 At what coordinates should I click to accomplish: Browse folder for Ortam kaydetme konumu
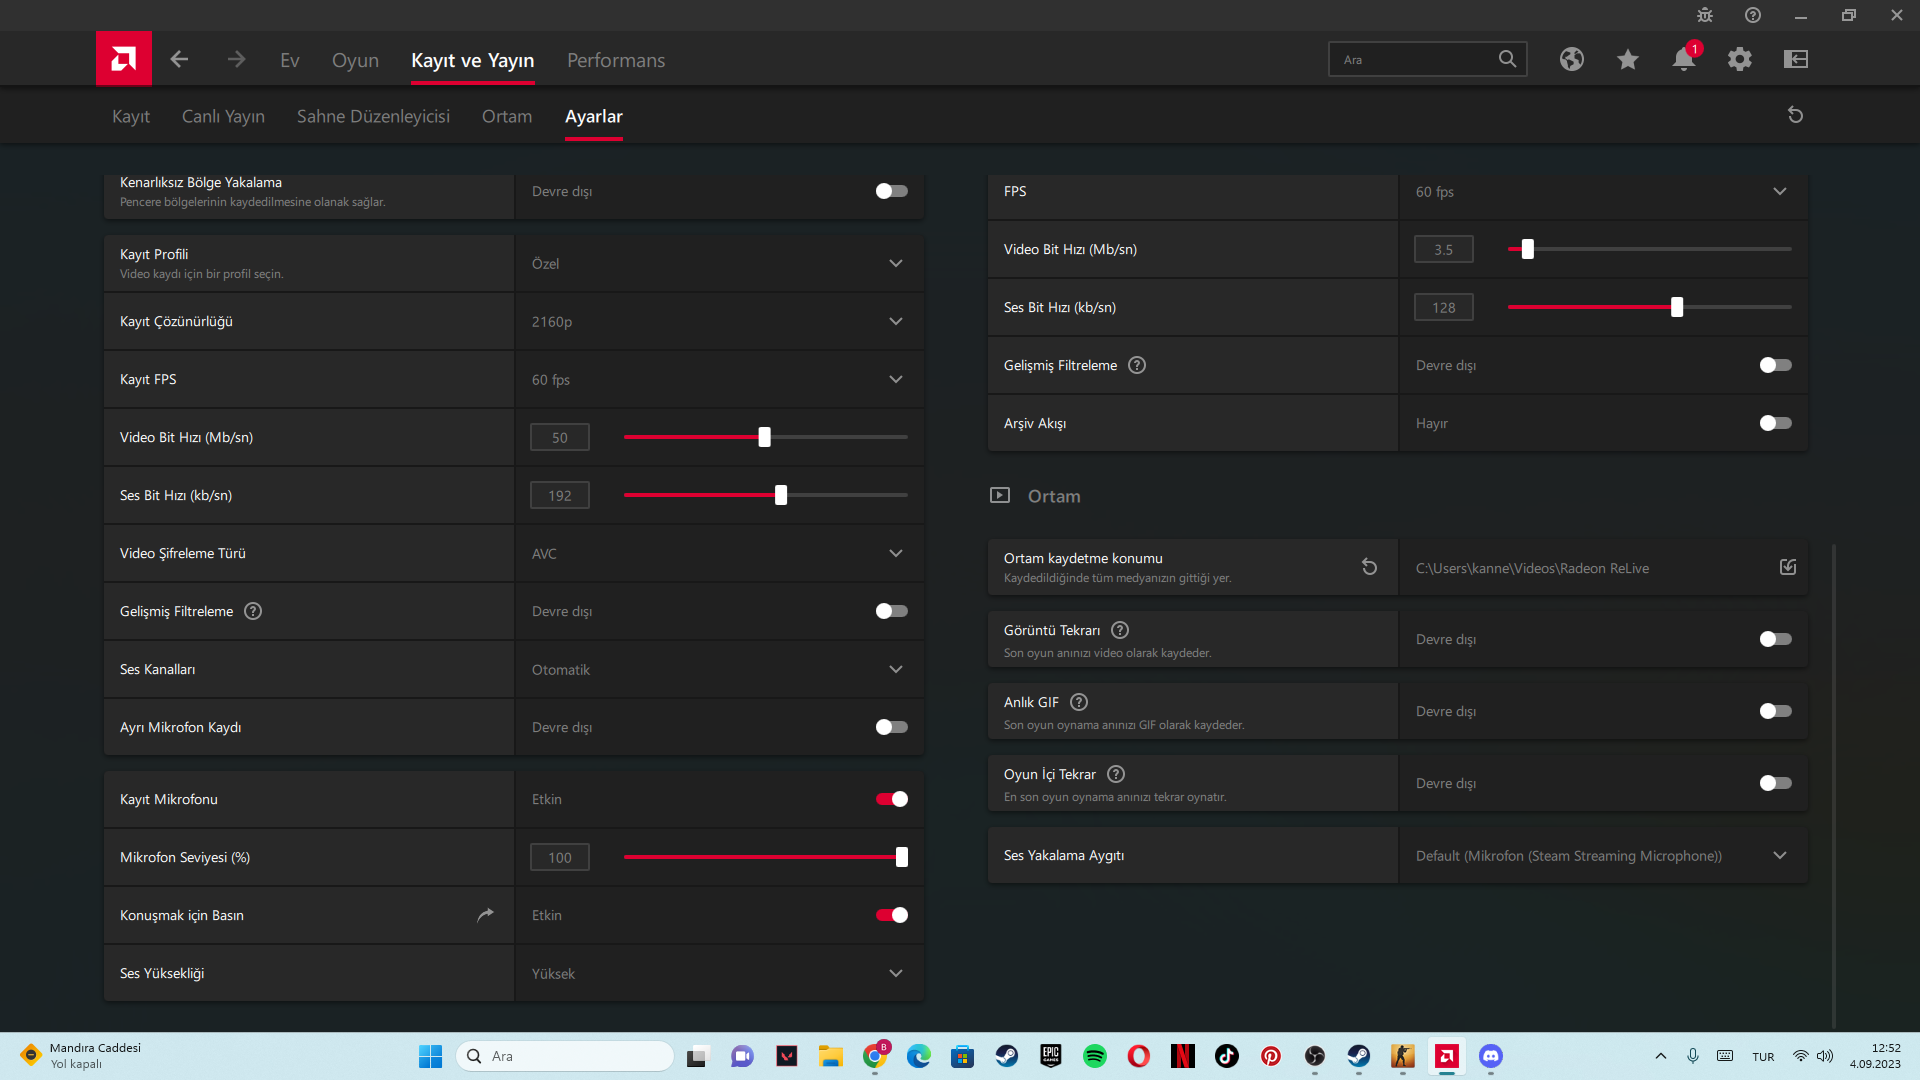coord(1788,567)
